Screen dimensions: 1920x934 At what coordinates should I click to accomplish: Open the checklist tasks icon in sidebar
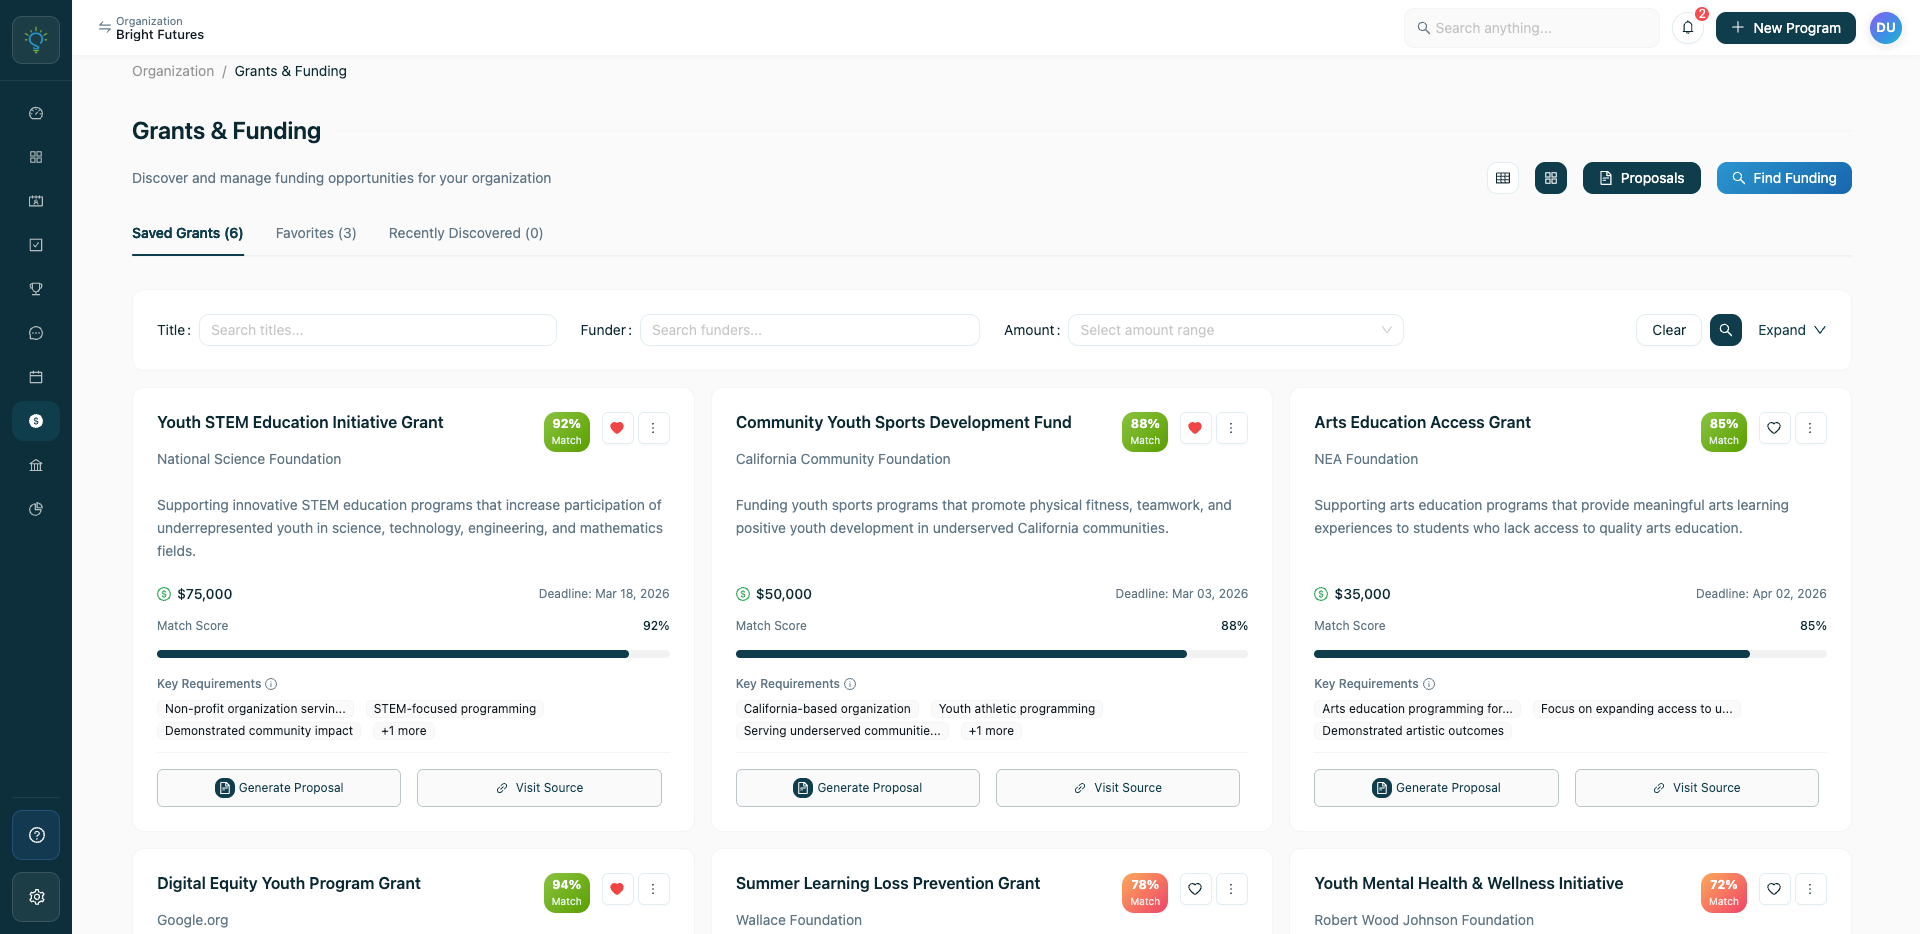36,245
